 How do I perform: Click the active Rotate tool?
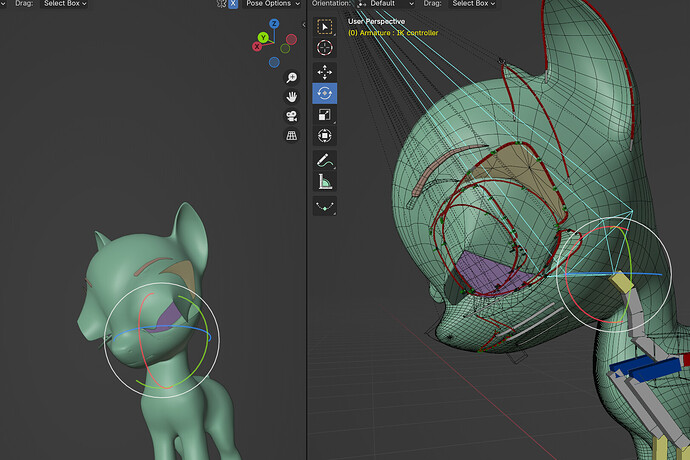pos(325,93)
